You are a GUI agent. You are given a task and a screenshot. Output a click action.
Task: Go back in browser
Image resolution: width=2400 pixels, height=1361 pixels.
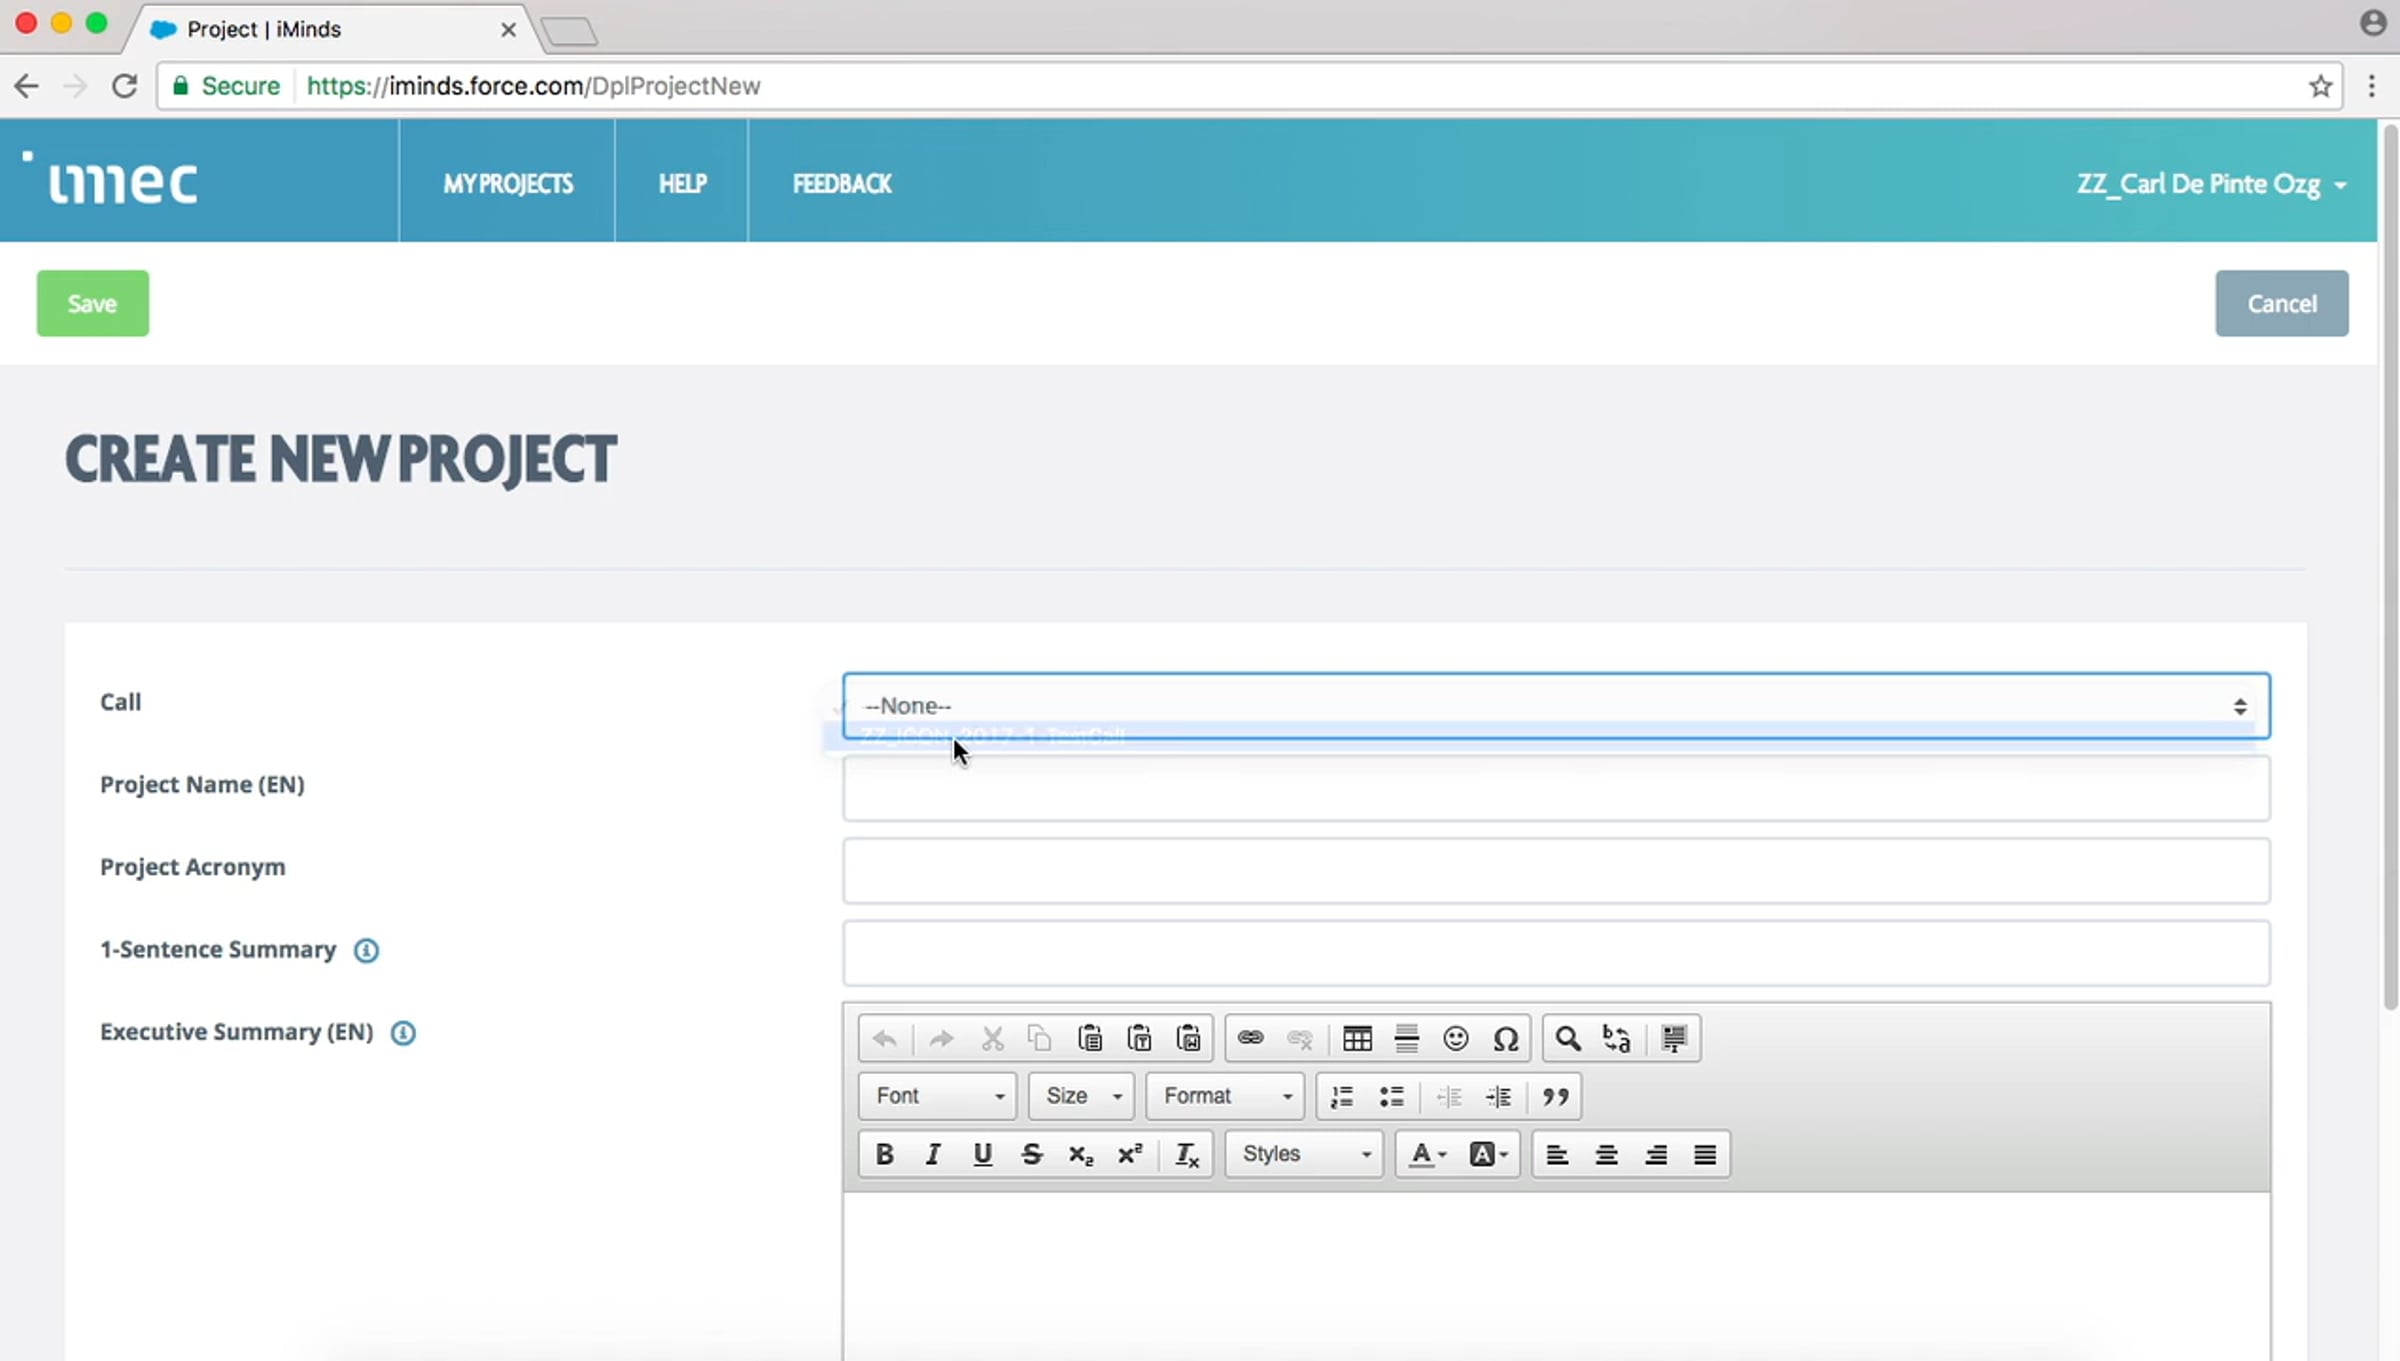click(x=27, y=86)
